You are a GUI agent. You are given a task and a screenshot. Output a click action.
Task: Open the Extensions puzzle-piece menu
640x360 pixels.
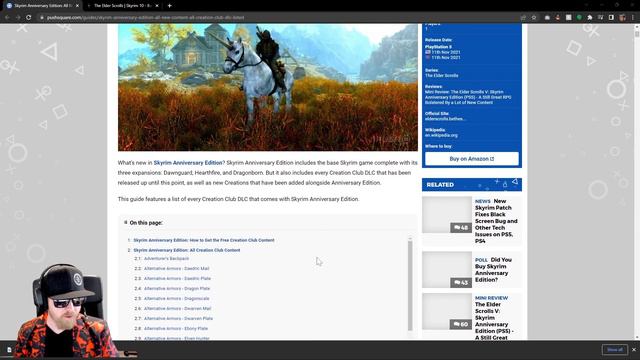point(590,18)
